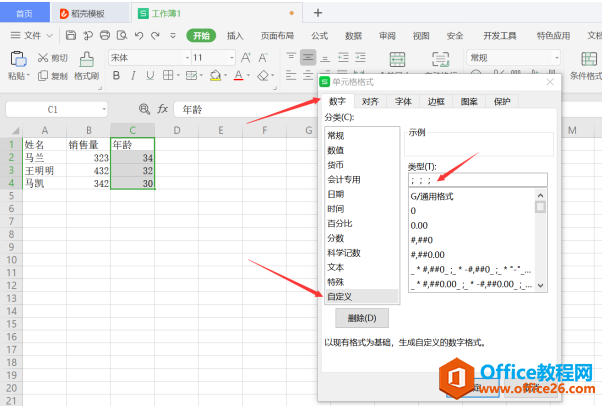Open a new tab with the plus icon
The image size is (602, 406).
318,13
